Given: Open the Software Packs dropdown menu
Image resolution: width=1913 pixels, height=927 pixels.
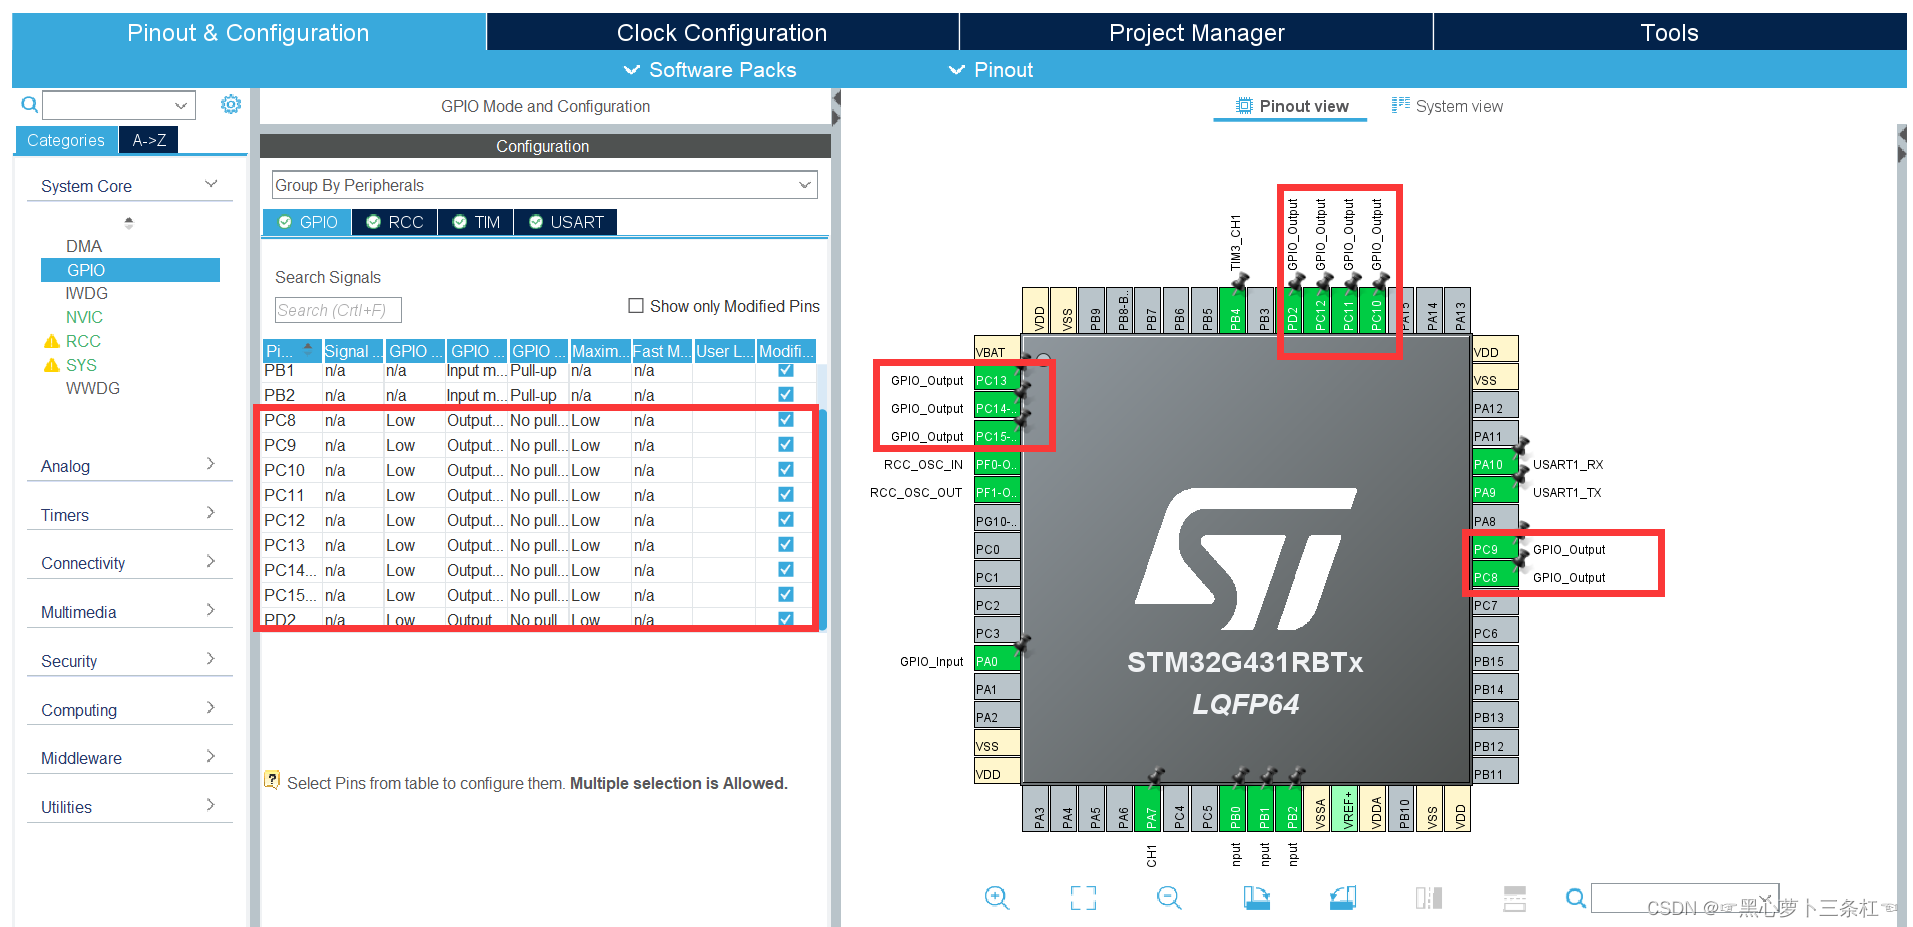Looking at the screenshot, I should pos(710,70).
